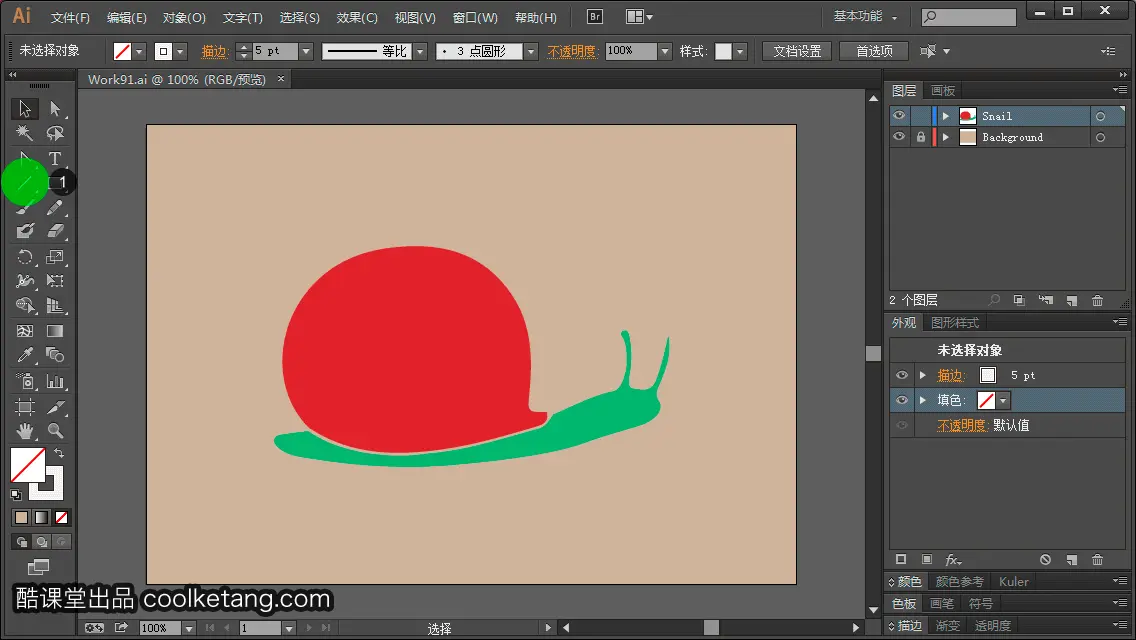Select the Magic Wand tool
Viewport: 1136px width, 640px height.
tap(25, 133)
